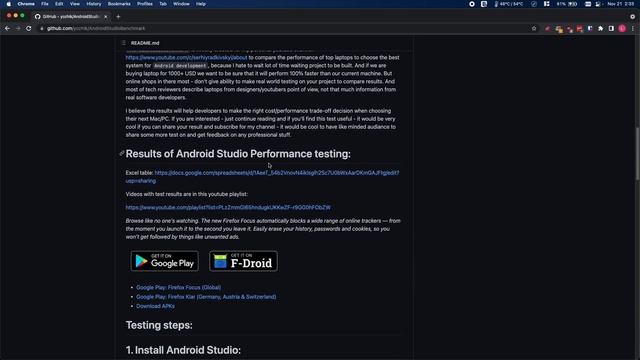Bookmark this page with star icon
This screenshot has height=360, width=640.
pyautogui.click(x=534, y=29)
